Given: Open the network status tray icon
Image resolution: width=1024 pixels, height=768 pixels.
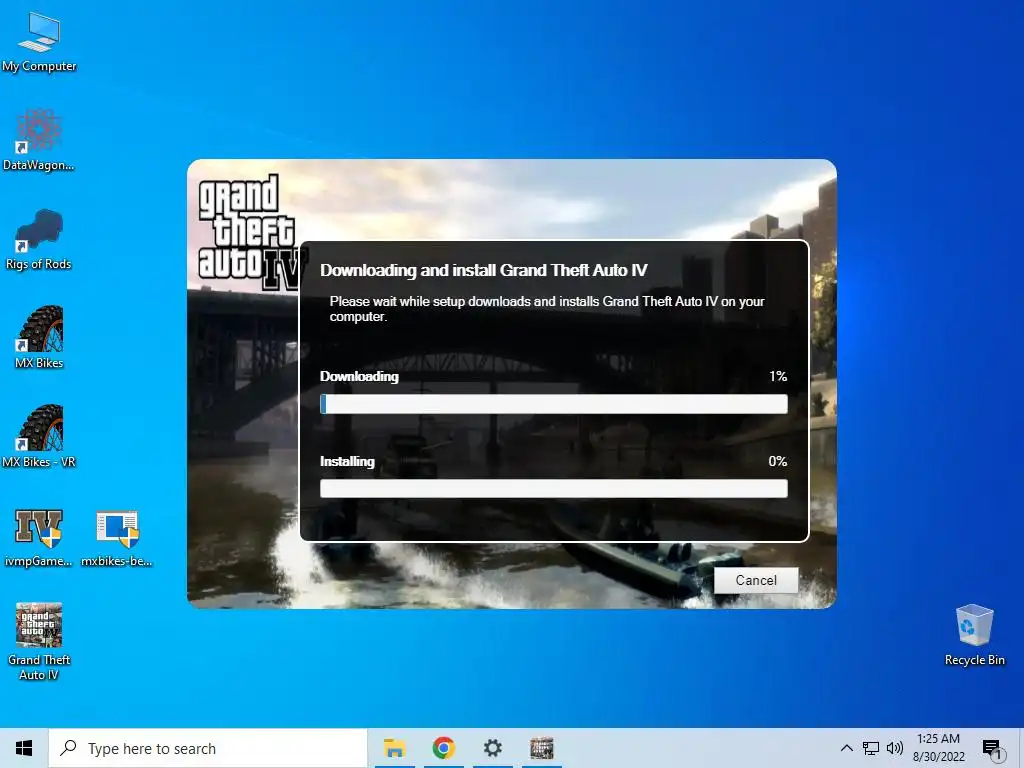Looking at the screenshot, I should [x=871, y=748].
